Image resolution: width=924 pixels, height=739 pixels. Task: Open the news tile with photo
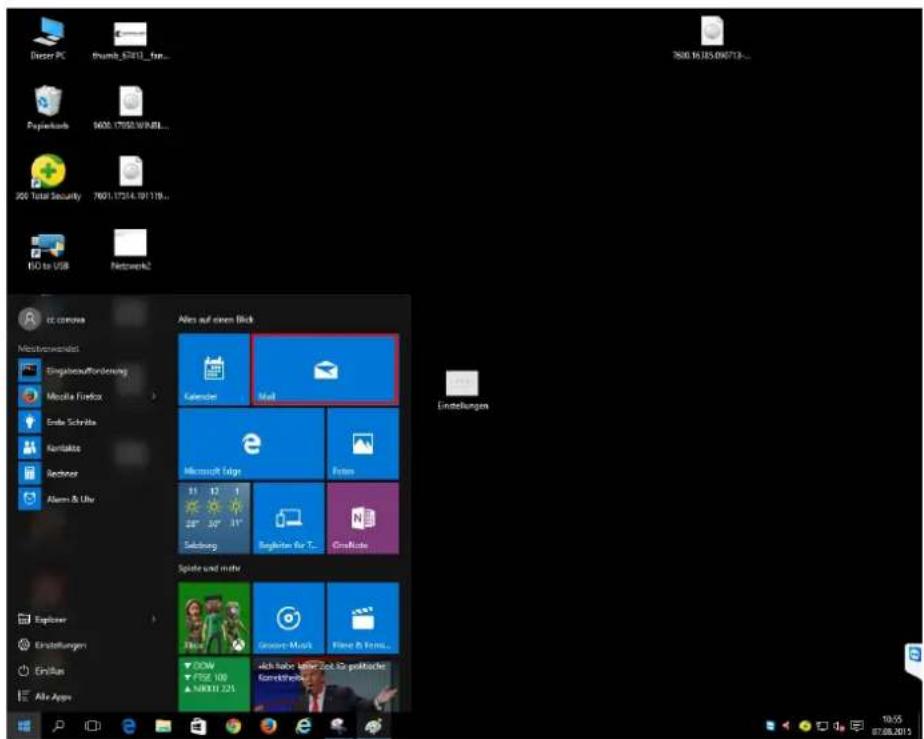pyautogui.click(x=325, y=685)
